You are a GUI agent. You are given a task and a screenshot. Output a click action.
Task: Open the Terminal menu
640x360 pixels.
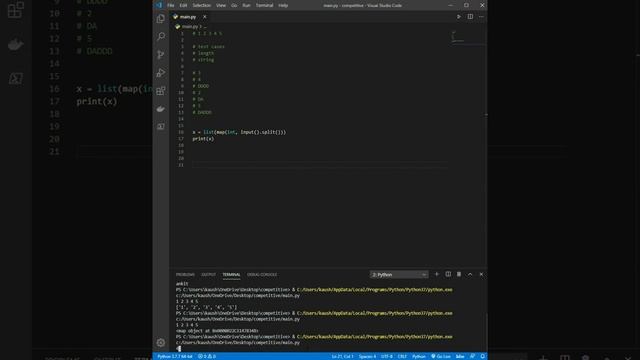click(264, 5)
